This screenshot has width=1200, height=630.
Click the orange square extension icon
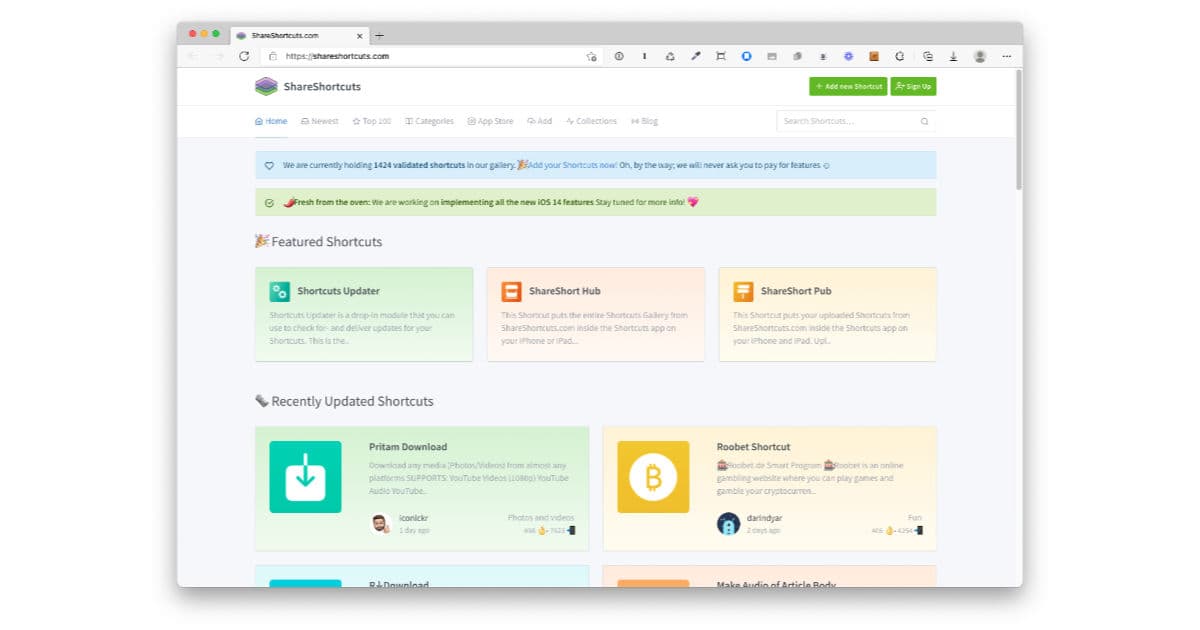point(874,56)
